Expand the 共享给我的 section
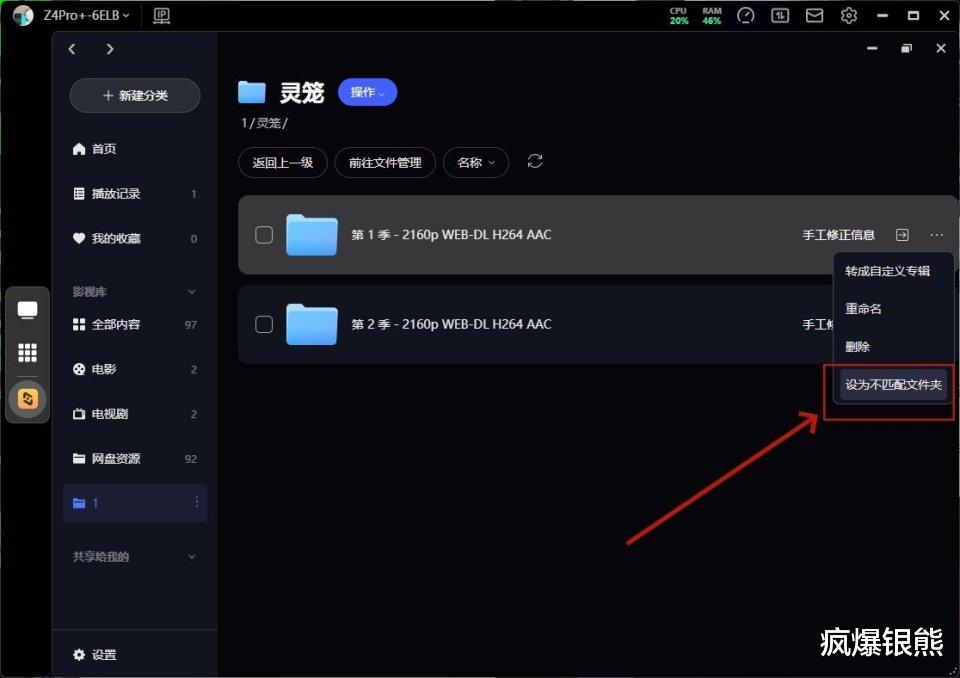This screenshot has height=678, width=960. tap(192, 557)
